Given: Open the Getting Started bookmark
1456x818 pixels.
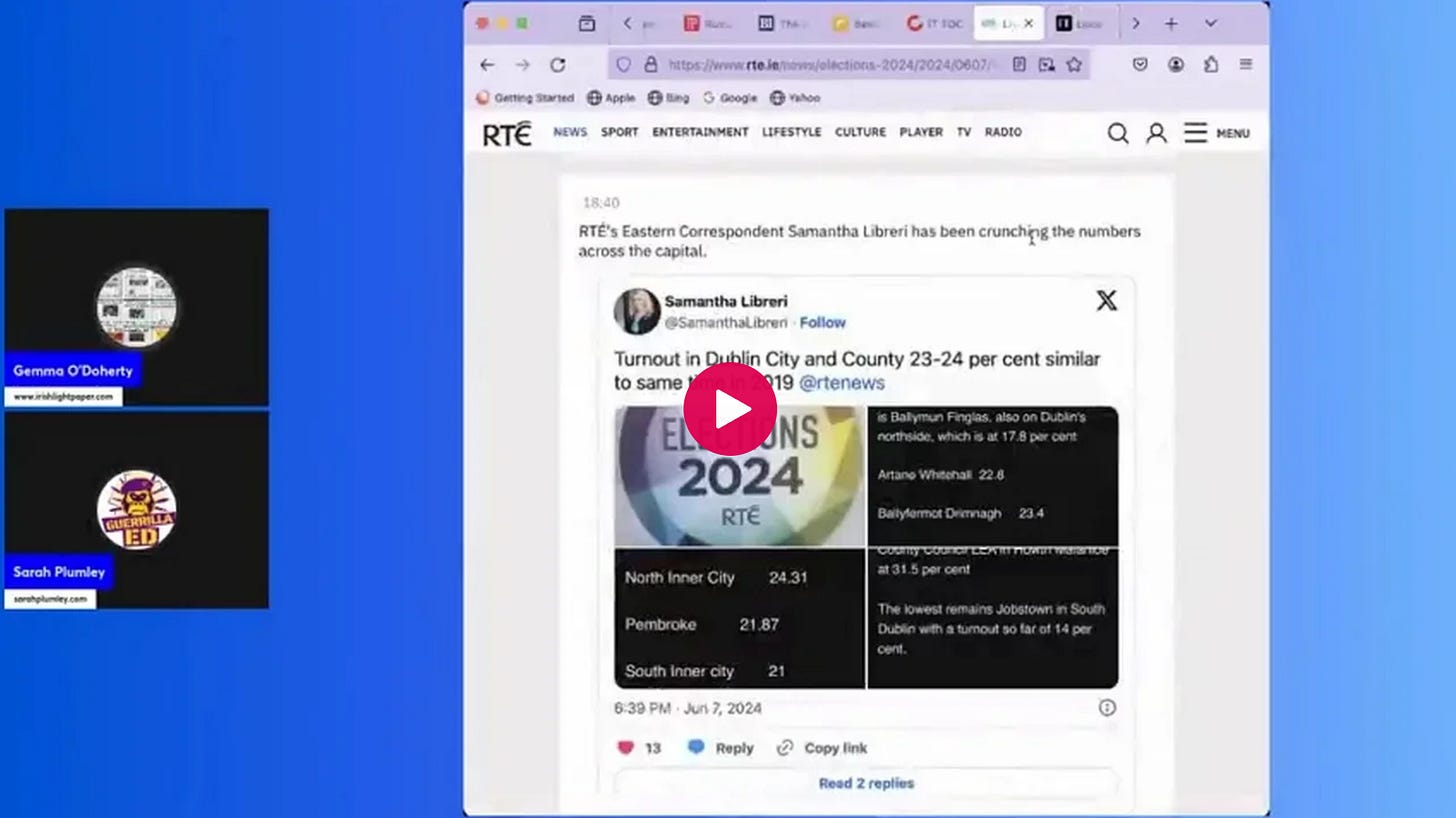Looking at the screenshot, I should point(525,98).
